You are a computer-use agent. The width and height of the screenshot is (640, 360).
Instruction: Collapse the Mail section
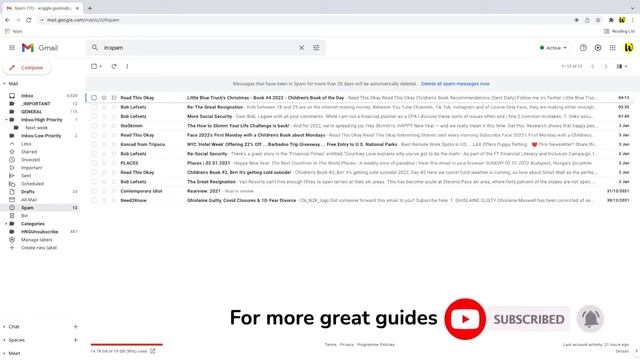click(4, 83)
